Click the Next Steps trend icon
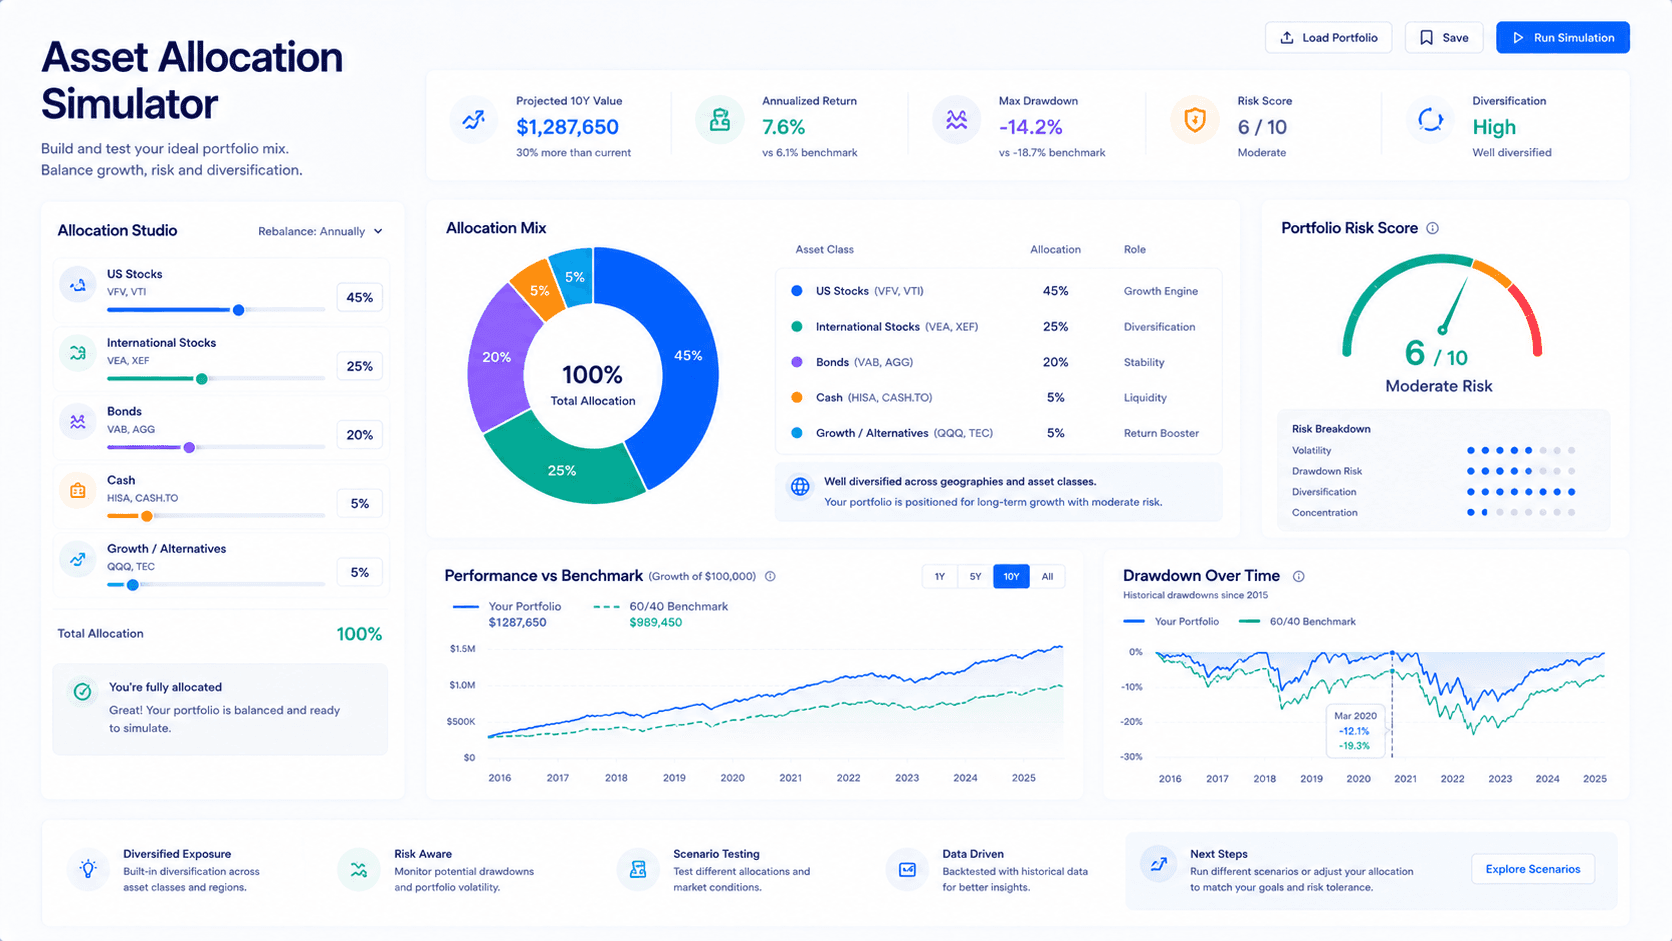Image resolution: width=1672 pixels, height=941 pixels. click(x=1158, y=864)
